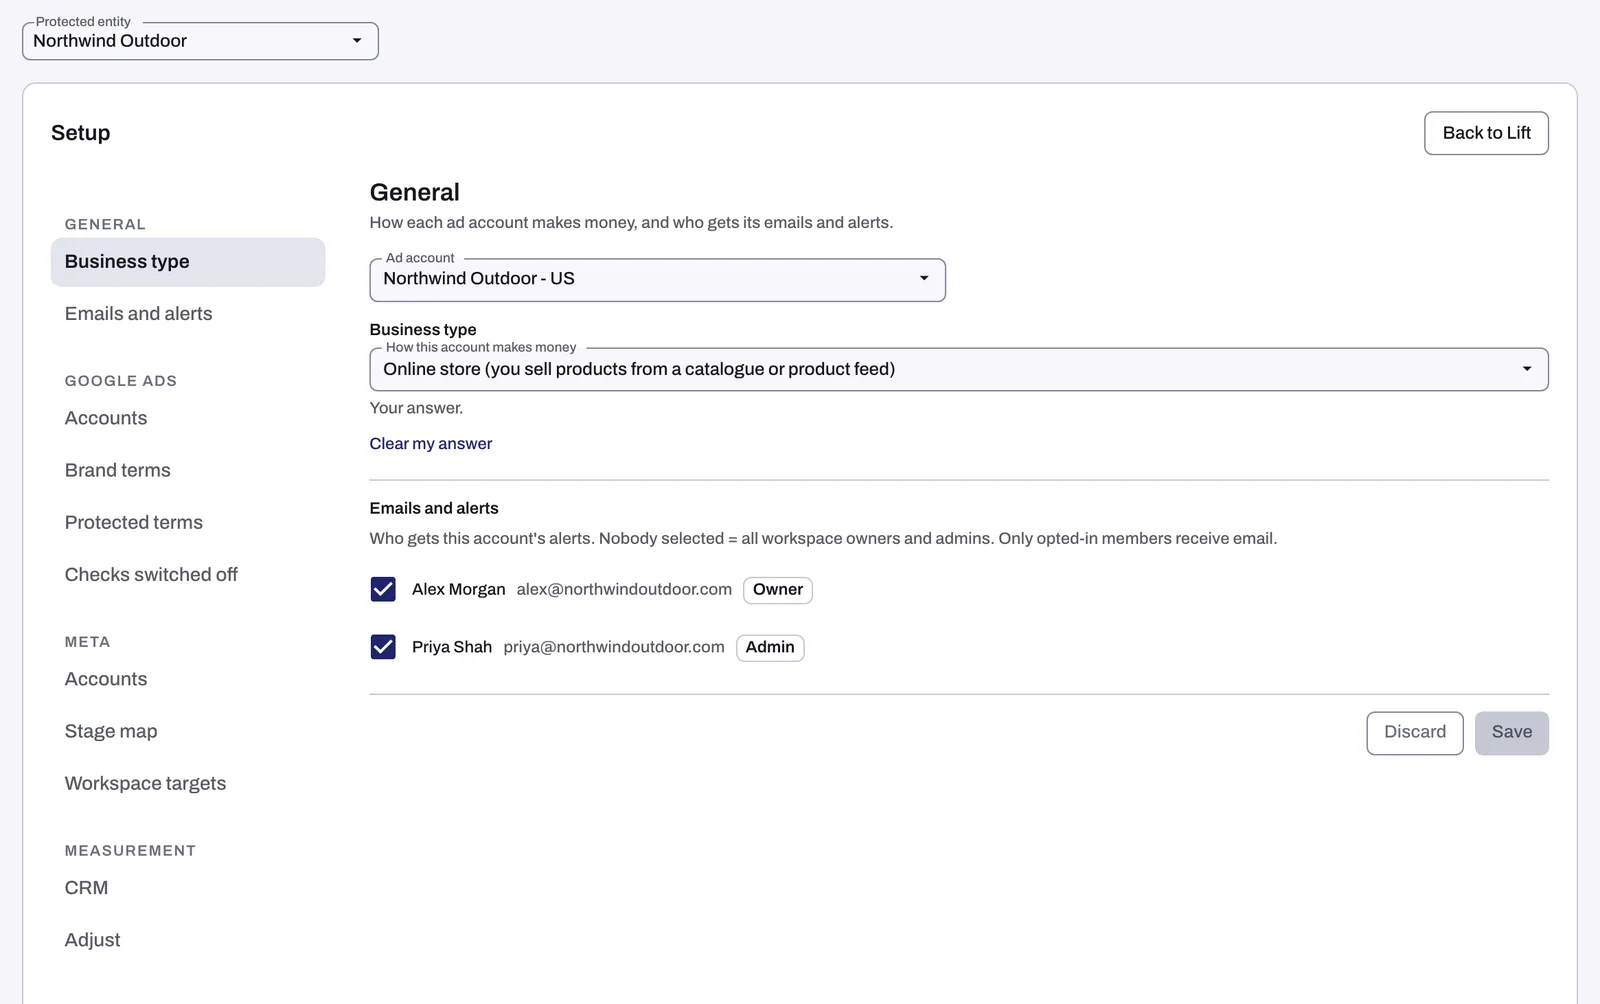Screen dimensions: 1600x1004
Task: Click the Admin badge next to Priya Shah
Action: 770,647
